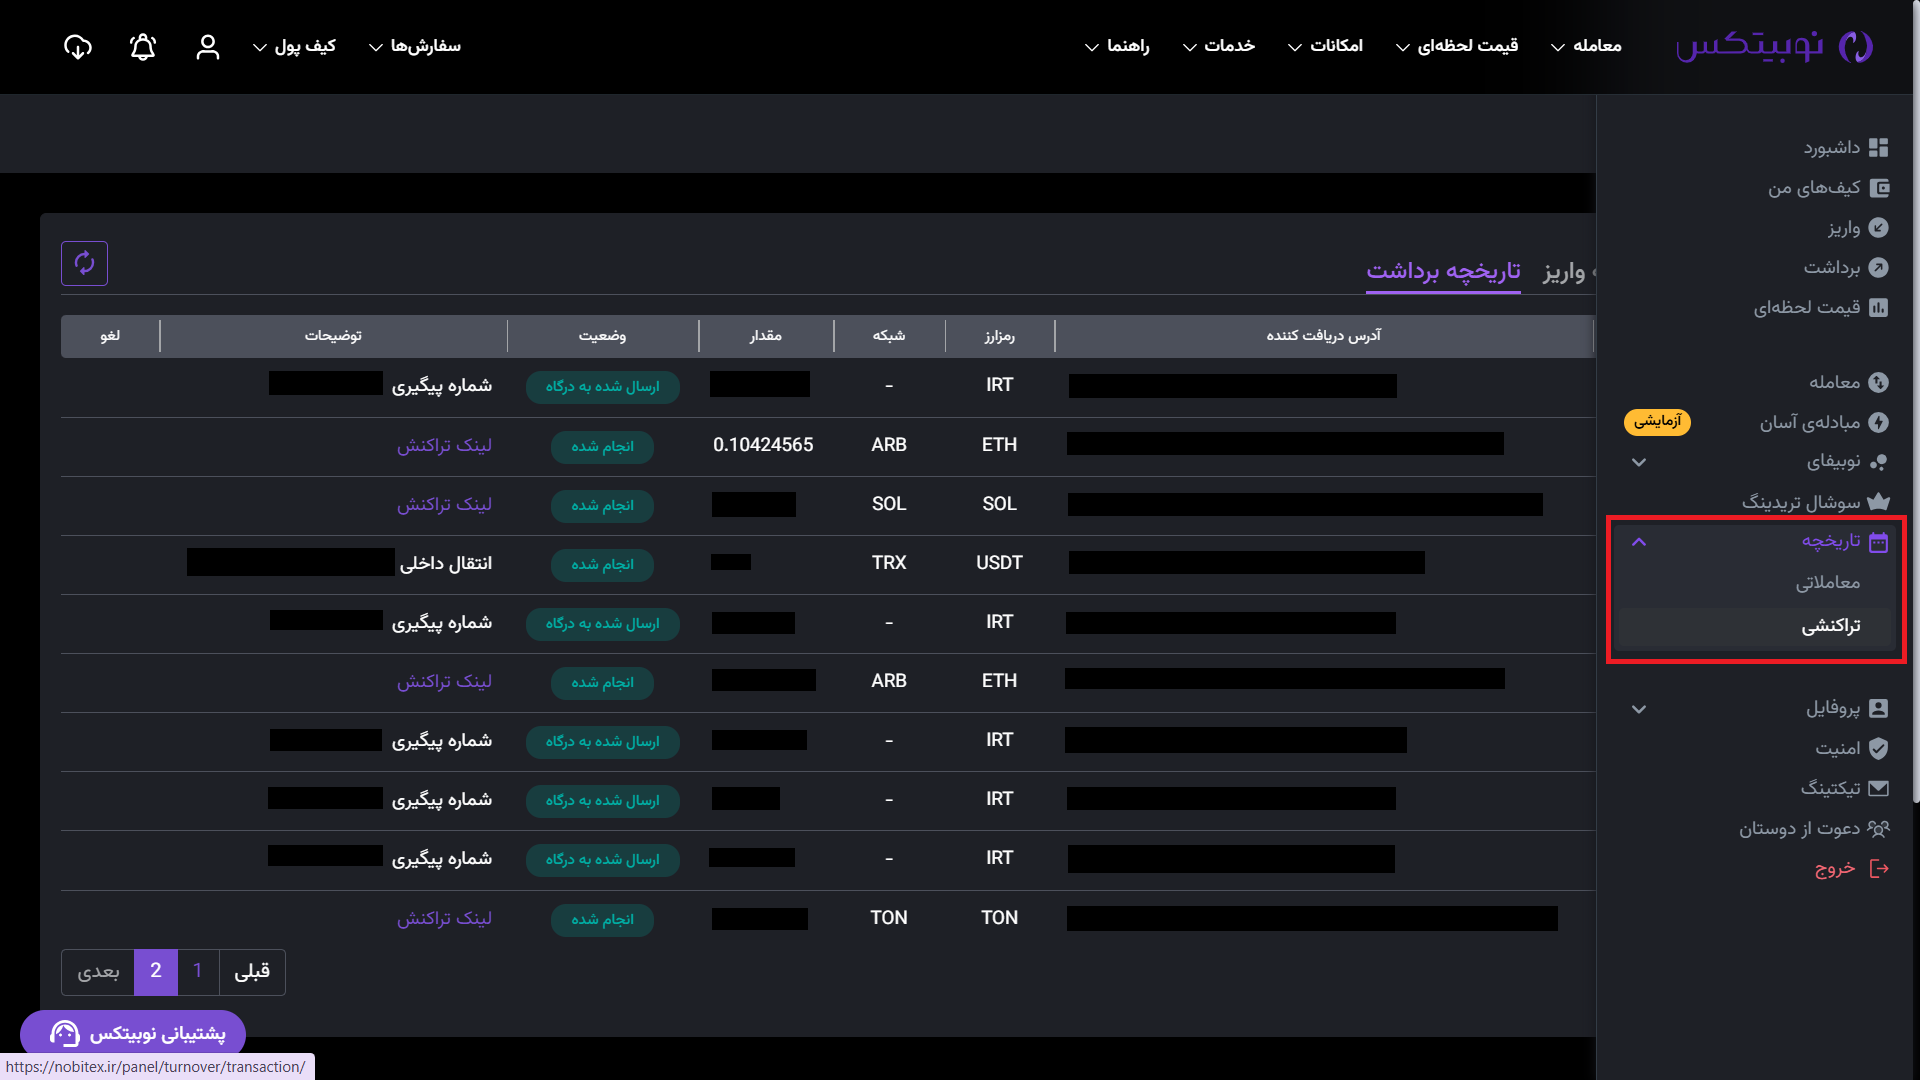Click the معامله trade icon in sidebar
The height and width of the screenshot is (1080, 1920).
point(1879,382)
